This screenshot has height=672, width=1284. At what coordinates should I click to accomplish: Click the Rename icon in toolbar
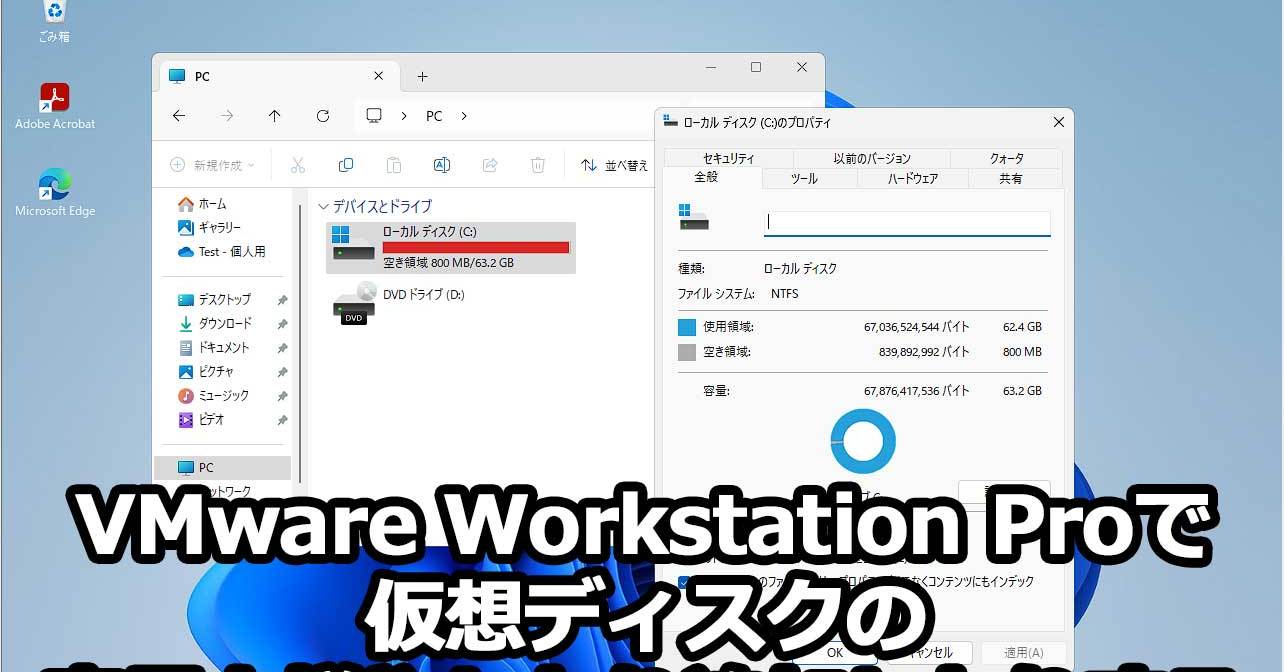[x=441, y=165]
